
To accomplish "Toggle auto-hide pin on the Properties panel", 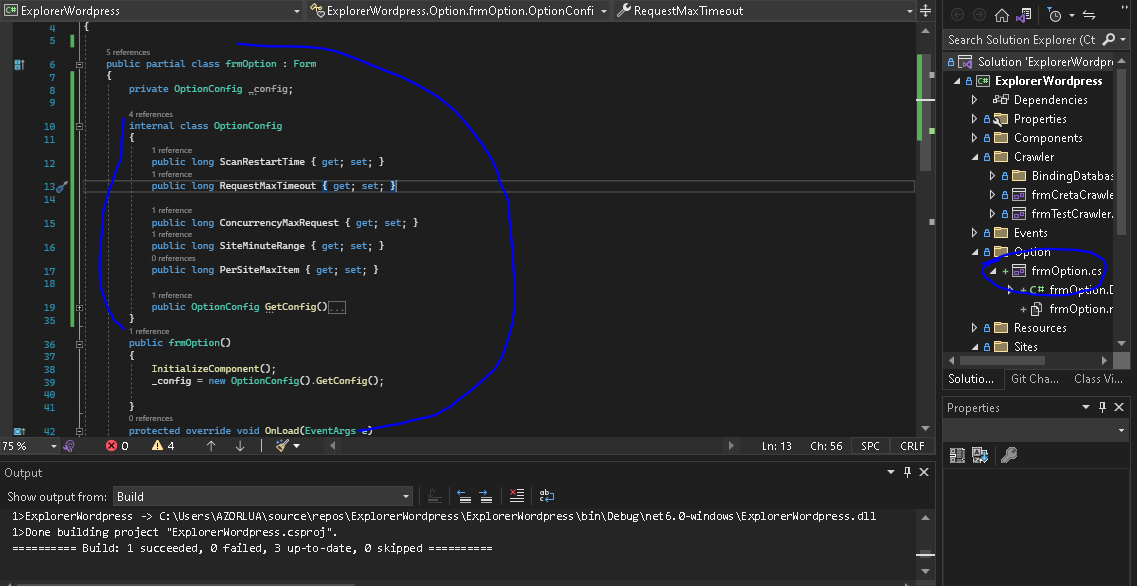I will click(x=1103, y=407).
